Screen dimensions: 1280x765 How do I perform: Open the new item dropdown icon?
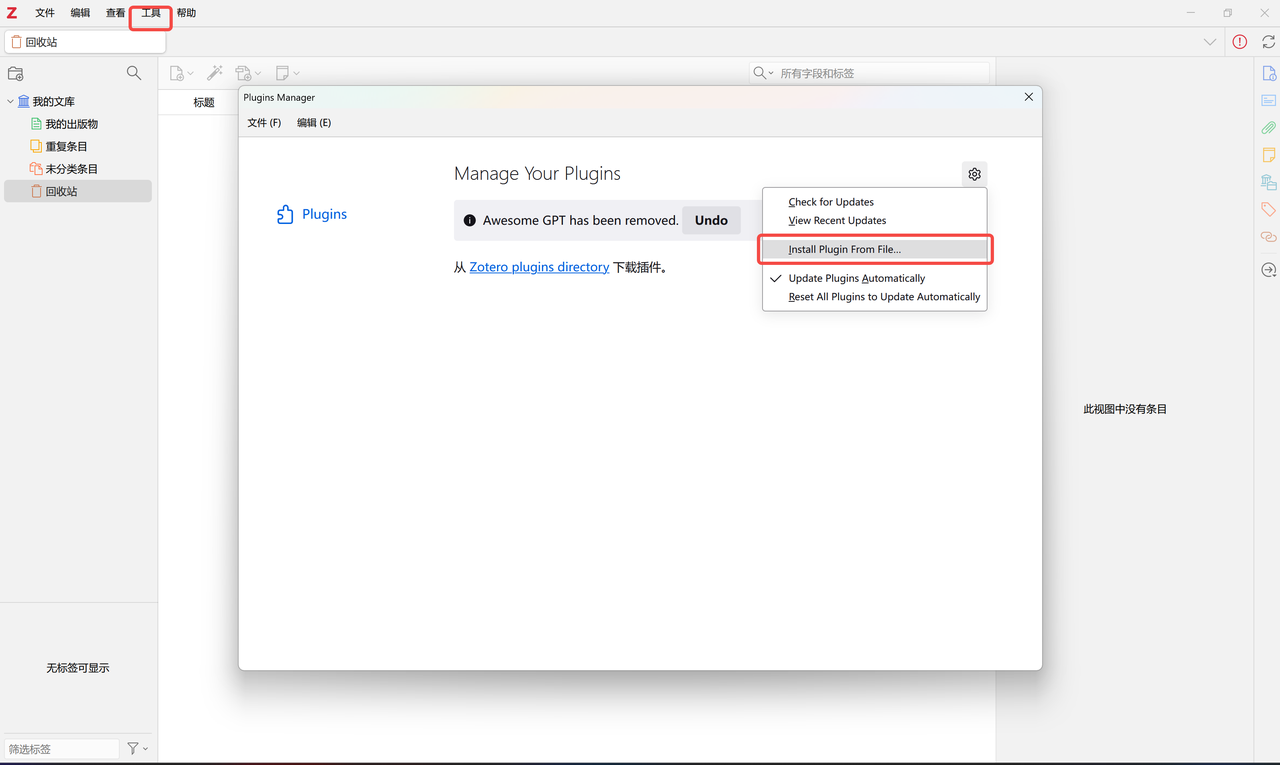[x=181, y=73]
